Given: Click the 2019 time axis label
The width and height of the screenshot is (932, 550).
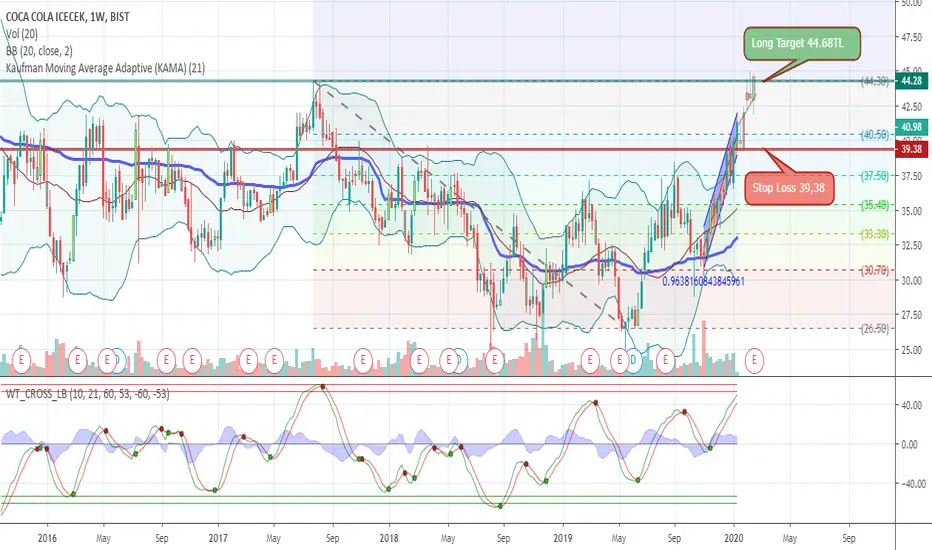Looking at the screenshot, I should tap(562, 538).
